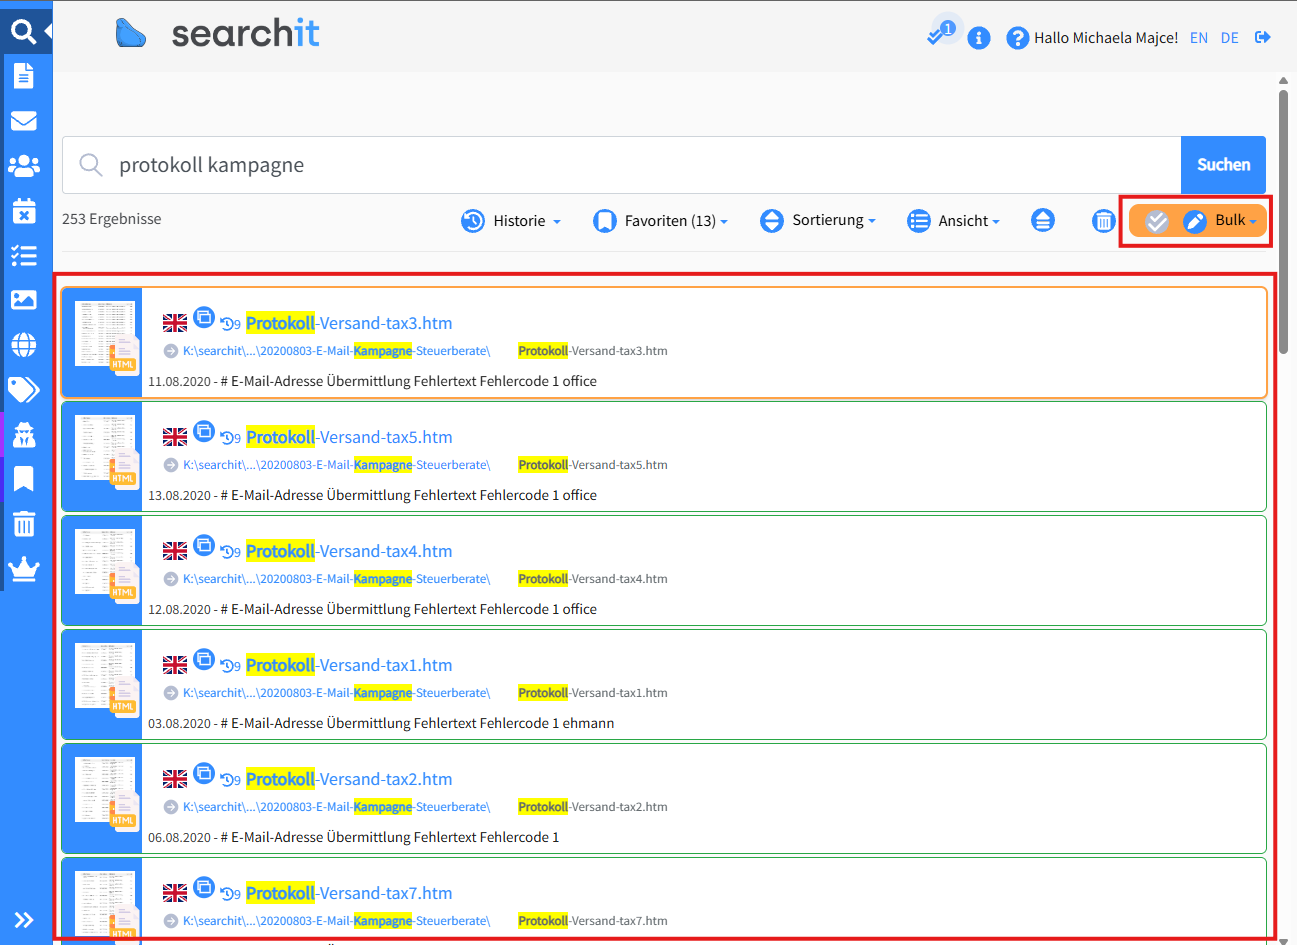Screen dimensions: 1297x945
Task: Open the info icon in the header
Action: pos(979,38)
